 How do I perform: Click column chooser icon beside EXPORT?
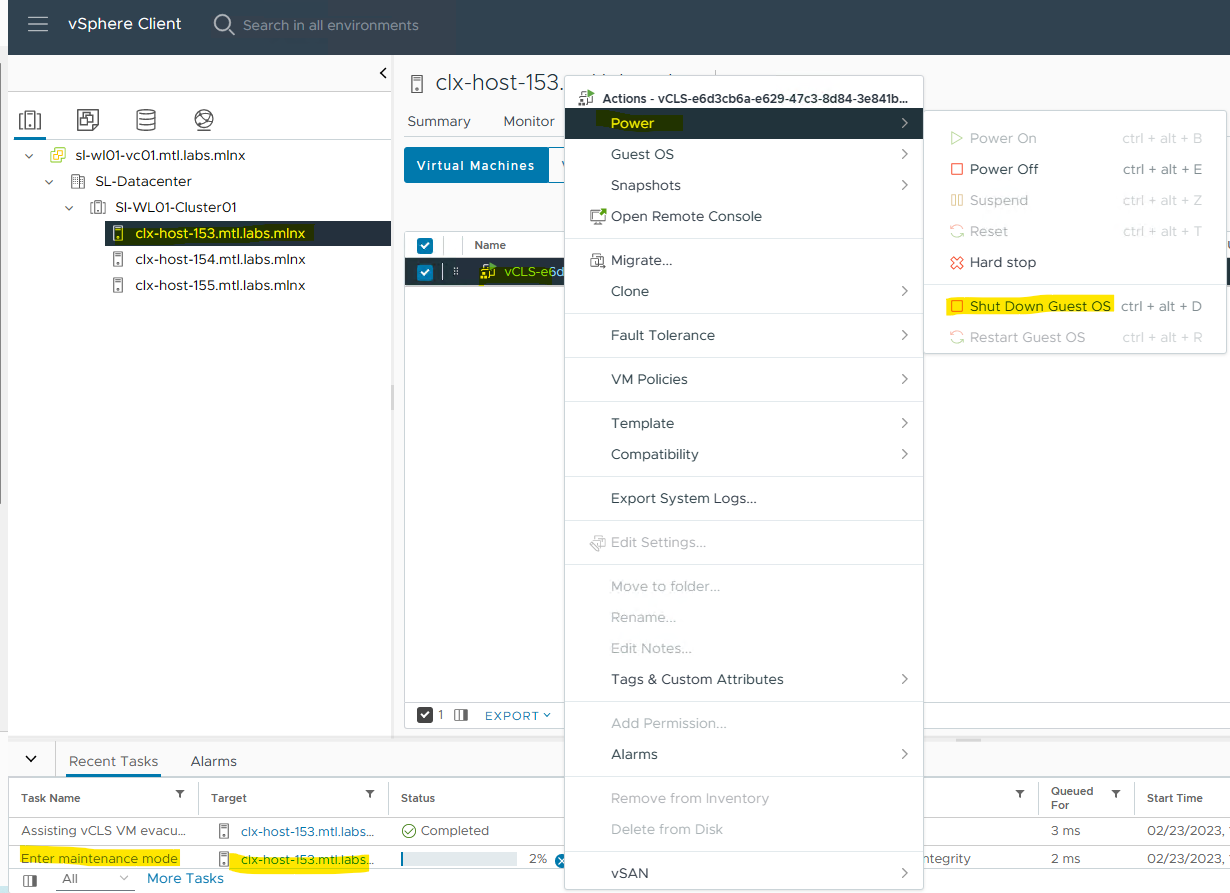tap(461, 715)
